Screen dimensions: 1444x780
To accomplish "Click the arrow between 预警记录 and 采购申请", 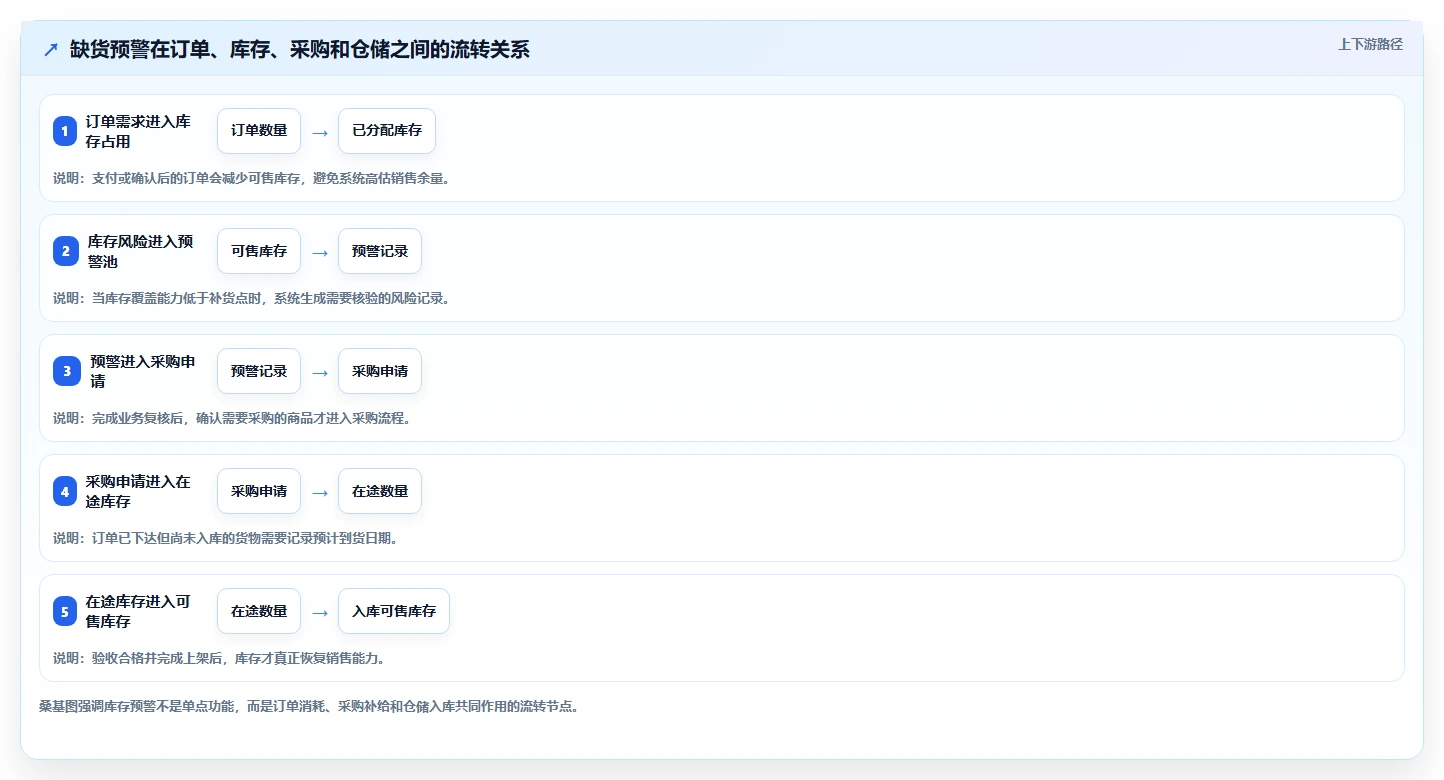I will click(320, 372).
